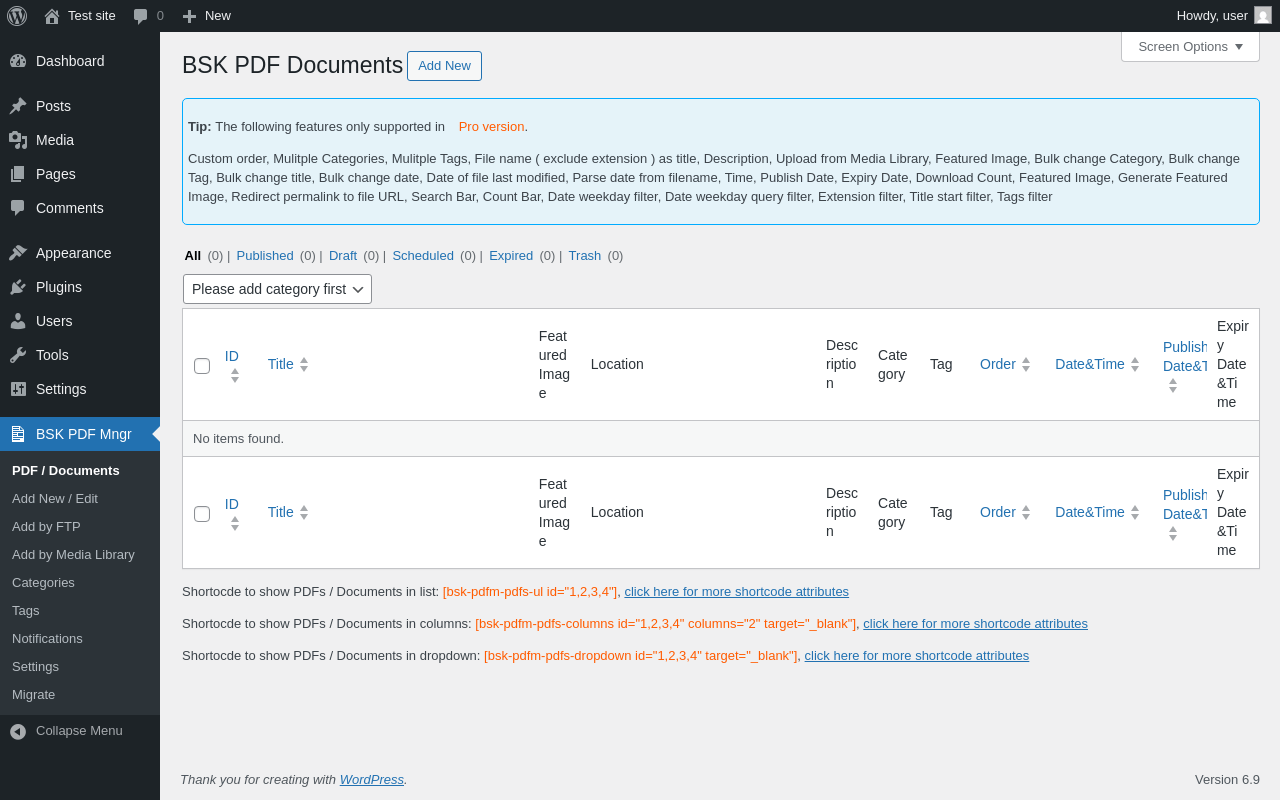Click the bsk-pdfm-pdfs-ul shortcode text
Screen dimensions: 1280x800
[530, 591]
